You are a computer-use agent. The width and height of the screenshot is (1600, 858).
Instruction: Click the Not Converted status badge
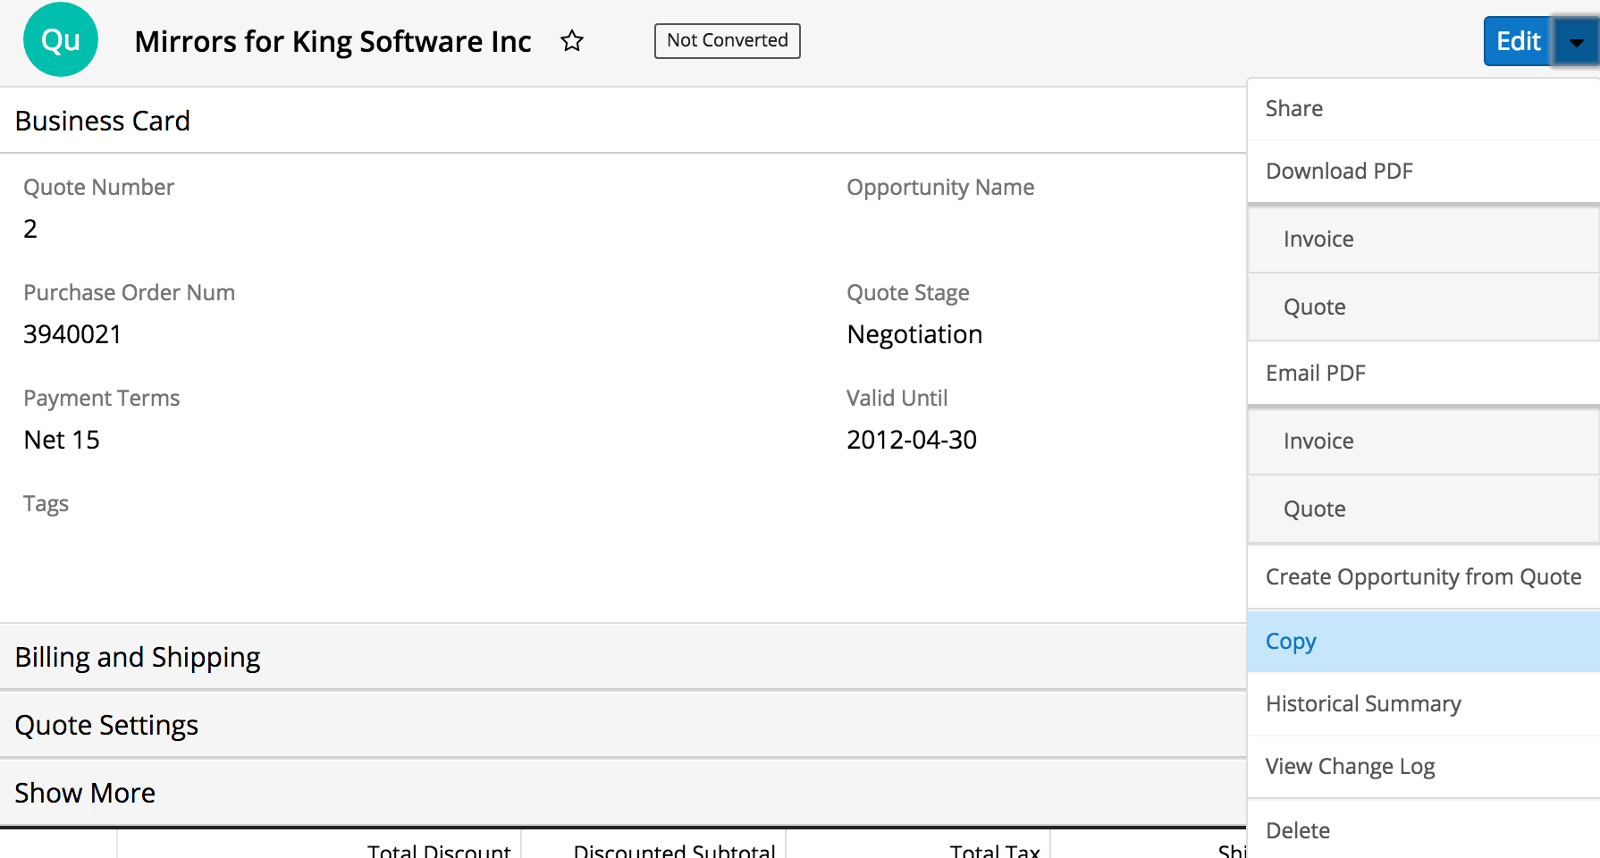click(727, 41)
